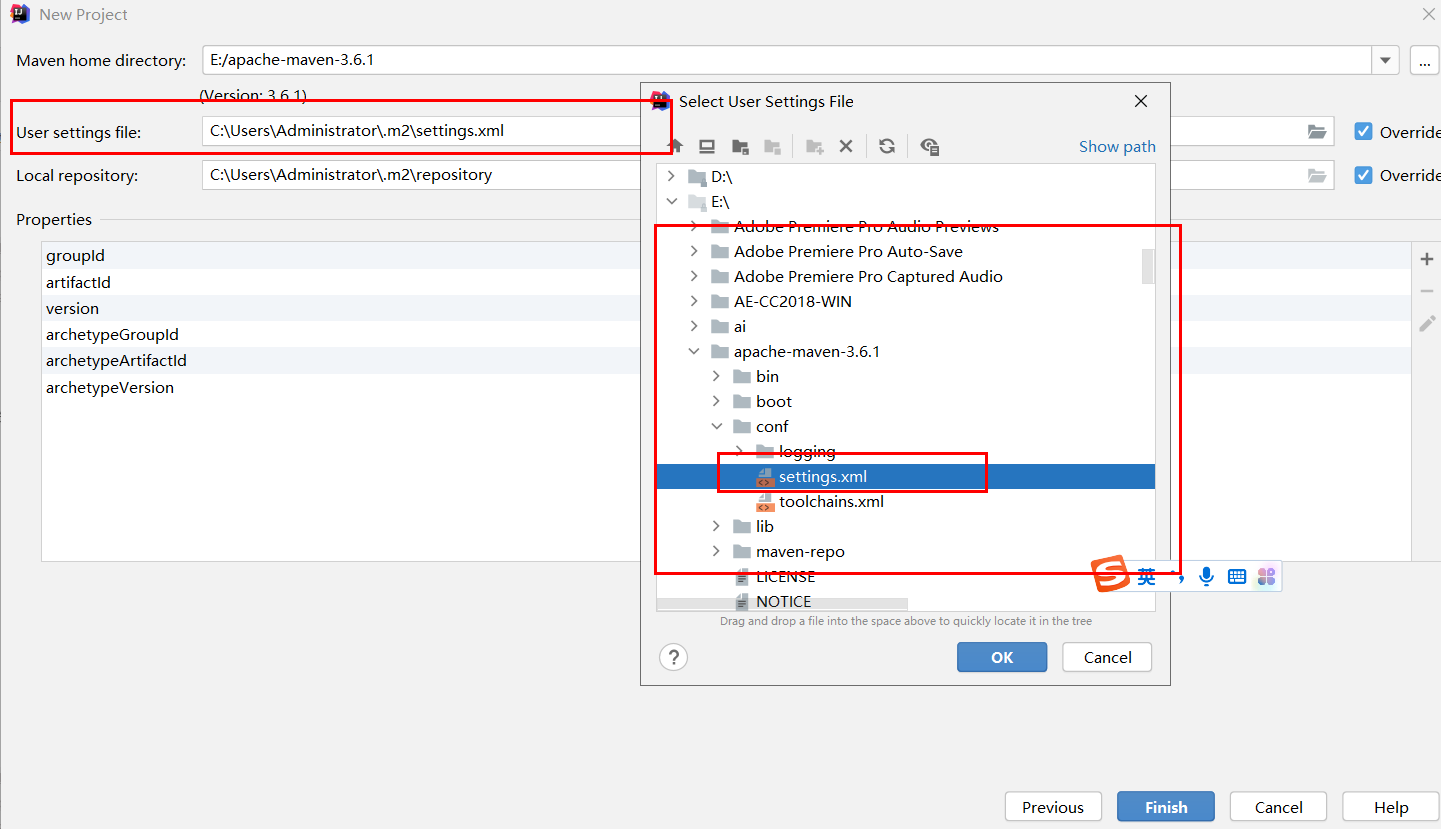This screenshot has height=829, width=1441.
Task: Cancel the New Project wizard
Action: [x=1278, y=807]
